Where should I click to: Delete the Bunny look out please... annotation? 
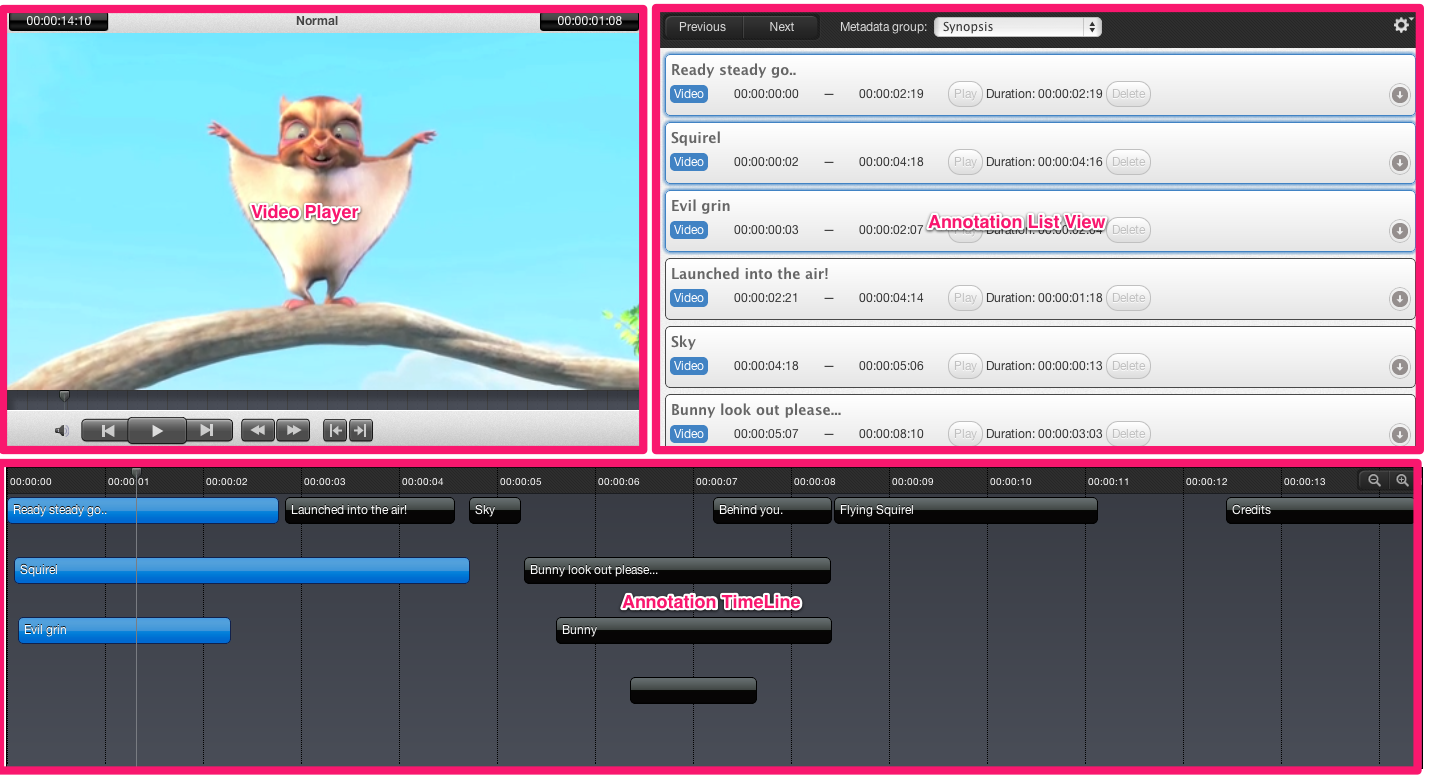tap(1128, 434)
